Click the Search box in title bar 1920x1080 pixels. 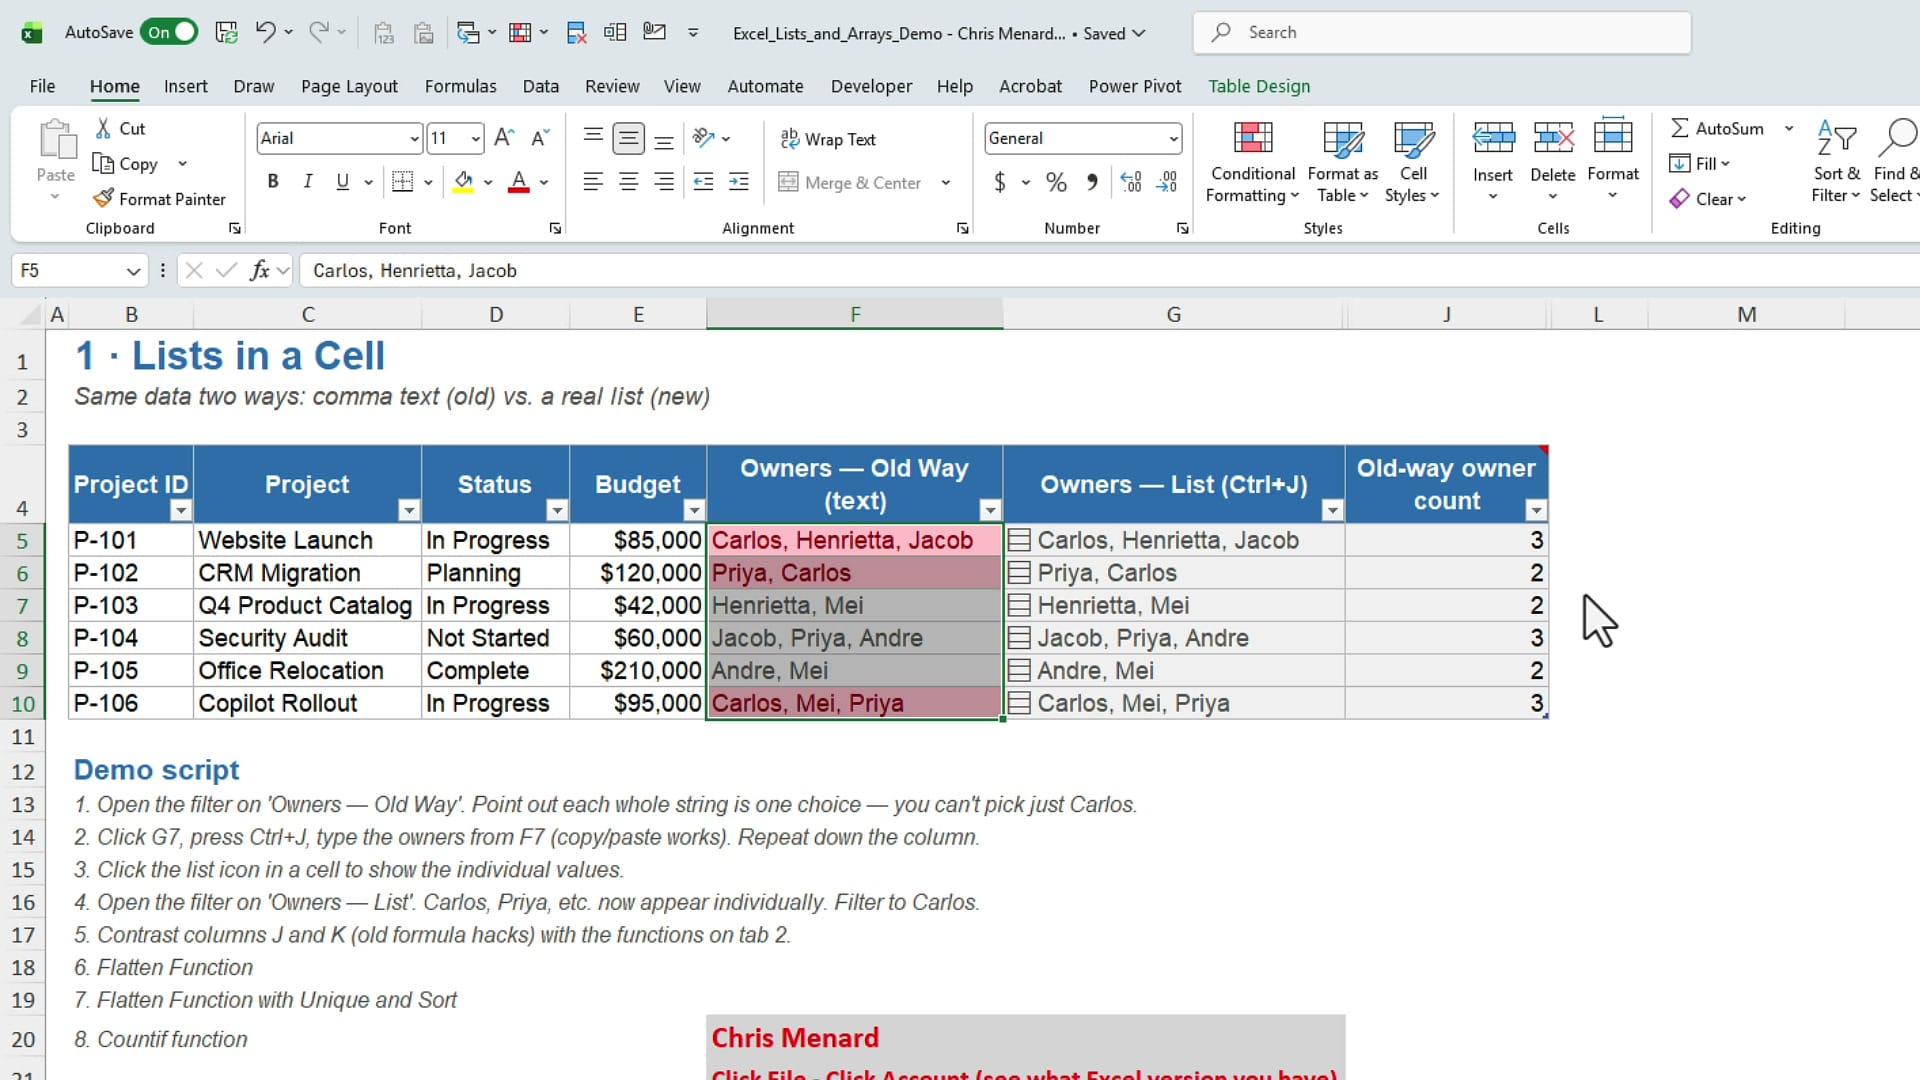point(1442,32)
